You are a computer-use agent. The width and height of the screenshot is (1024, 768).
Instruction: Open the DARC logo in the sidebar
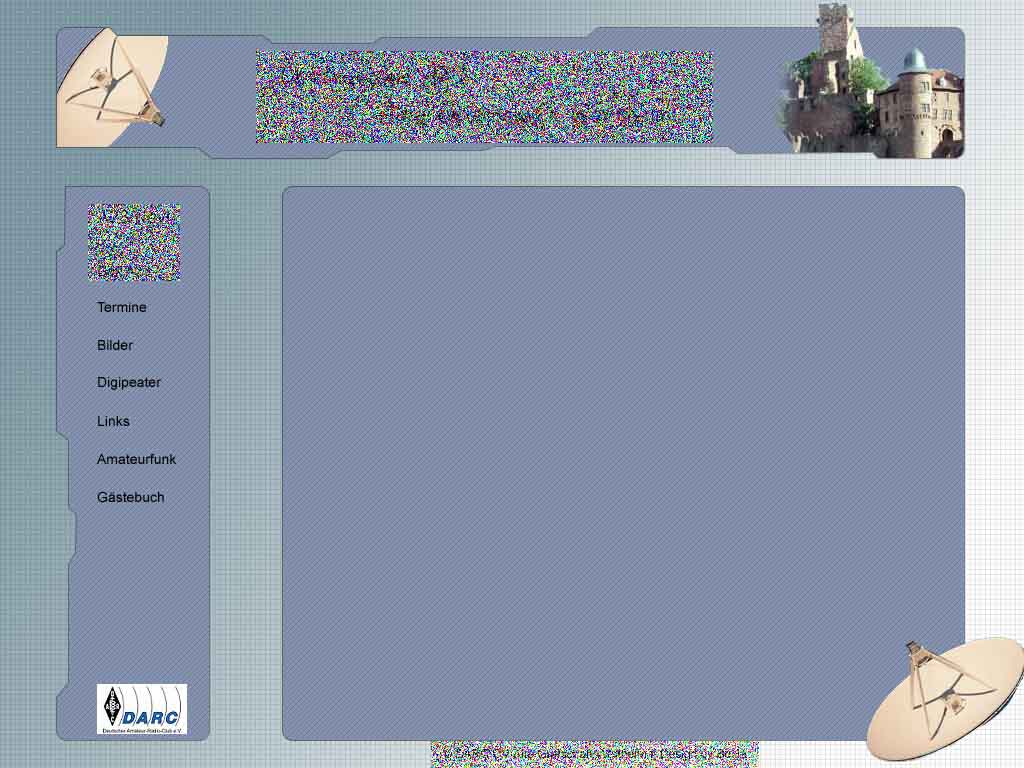pos(142,708)
